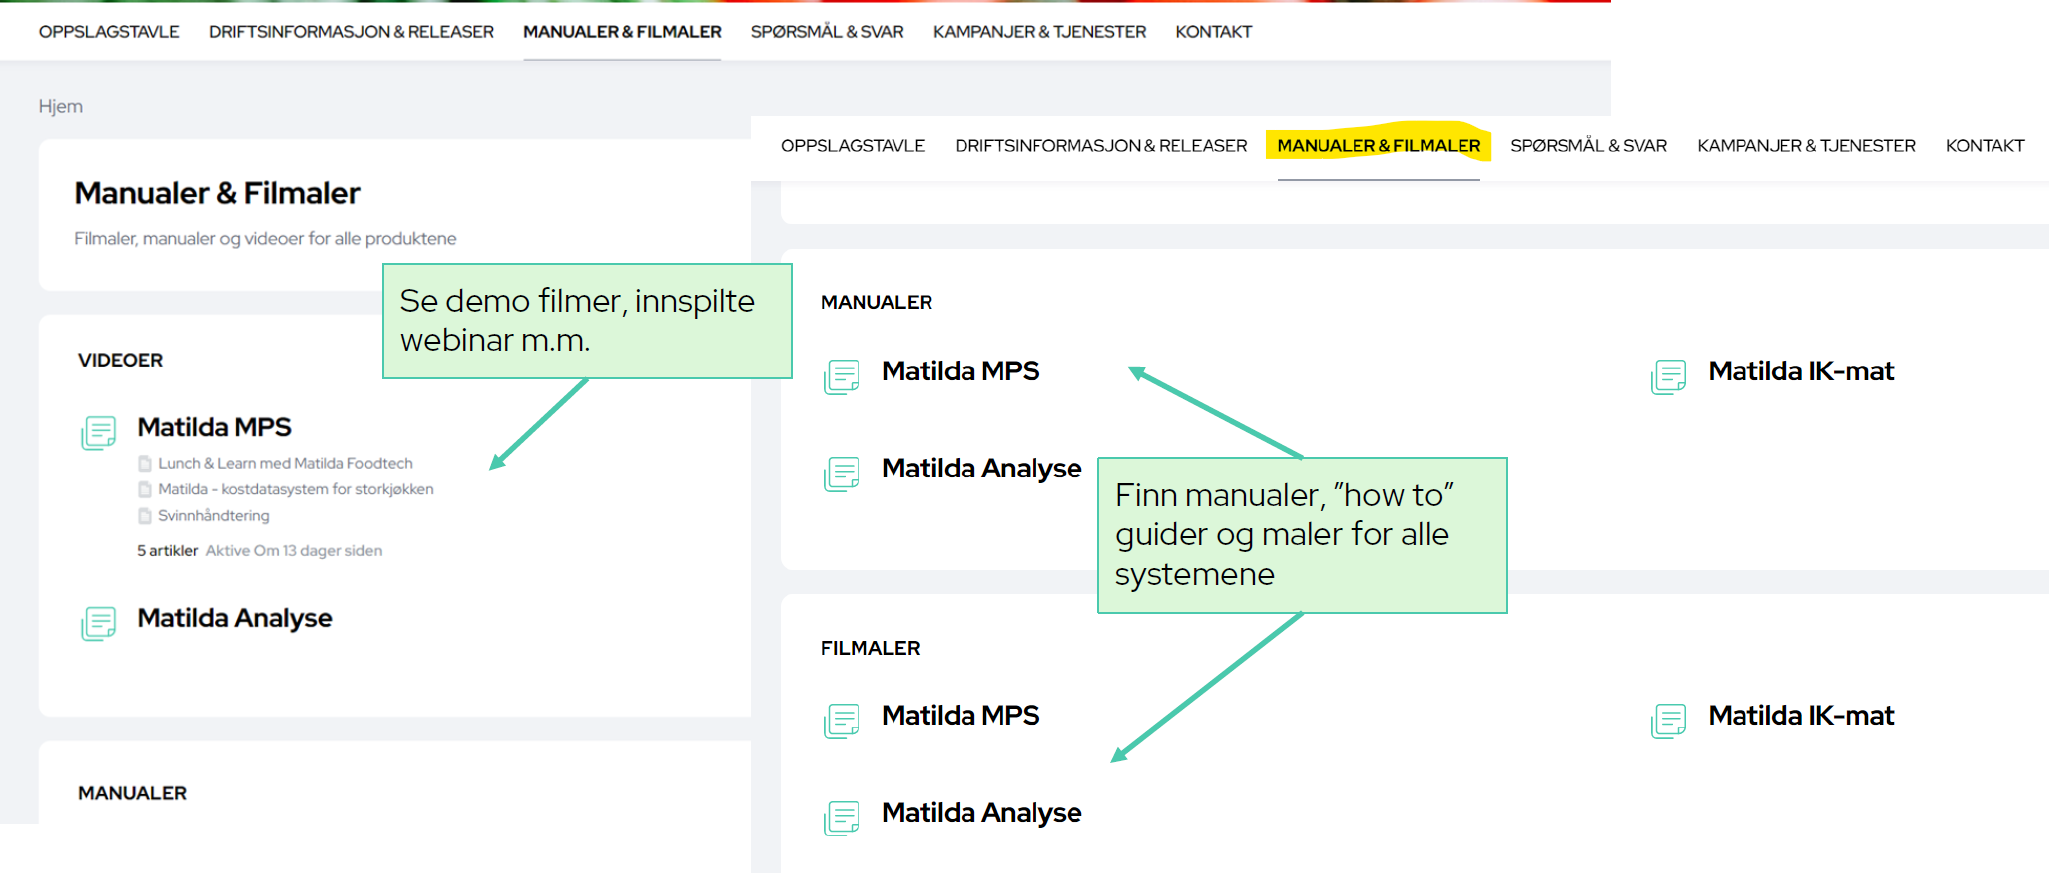Click VIDEOER section heading
Image resolution: width=2049 pixels, height=876 pixels.
click(120, 360)
